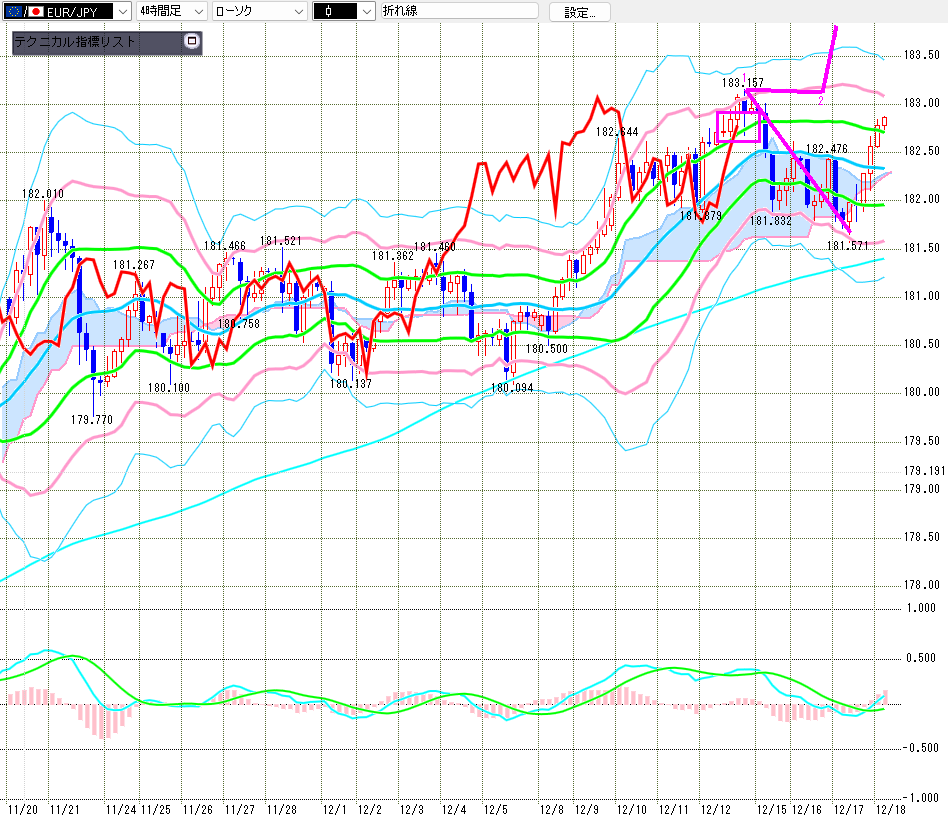Image resolution: width=948 pixels, height=817 pixels.
Task: Open the ローソク chart type dropdown
Action: coord(297,12)
